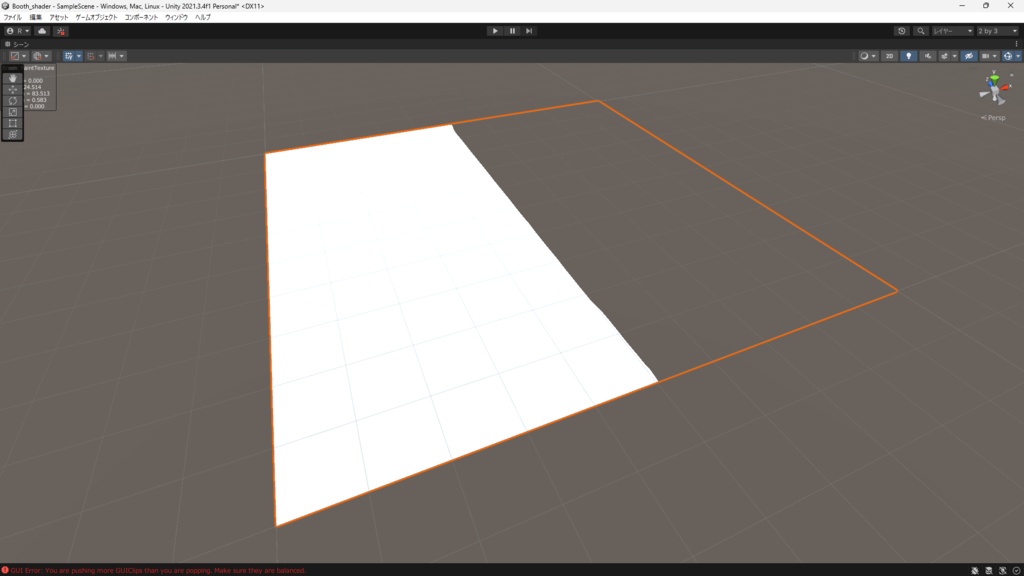Open the scene camera settings
This screenshot has height=576, width=1024.
(x=985, y=56)
